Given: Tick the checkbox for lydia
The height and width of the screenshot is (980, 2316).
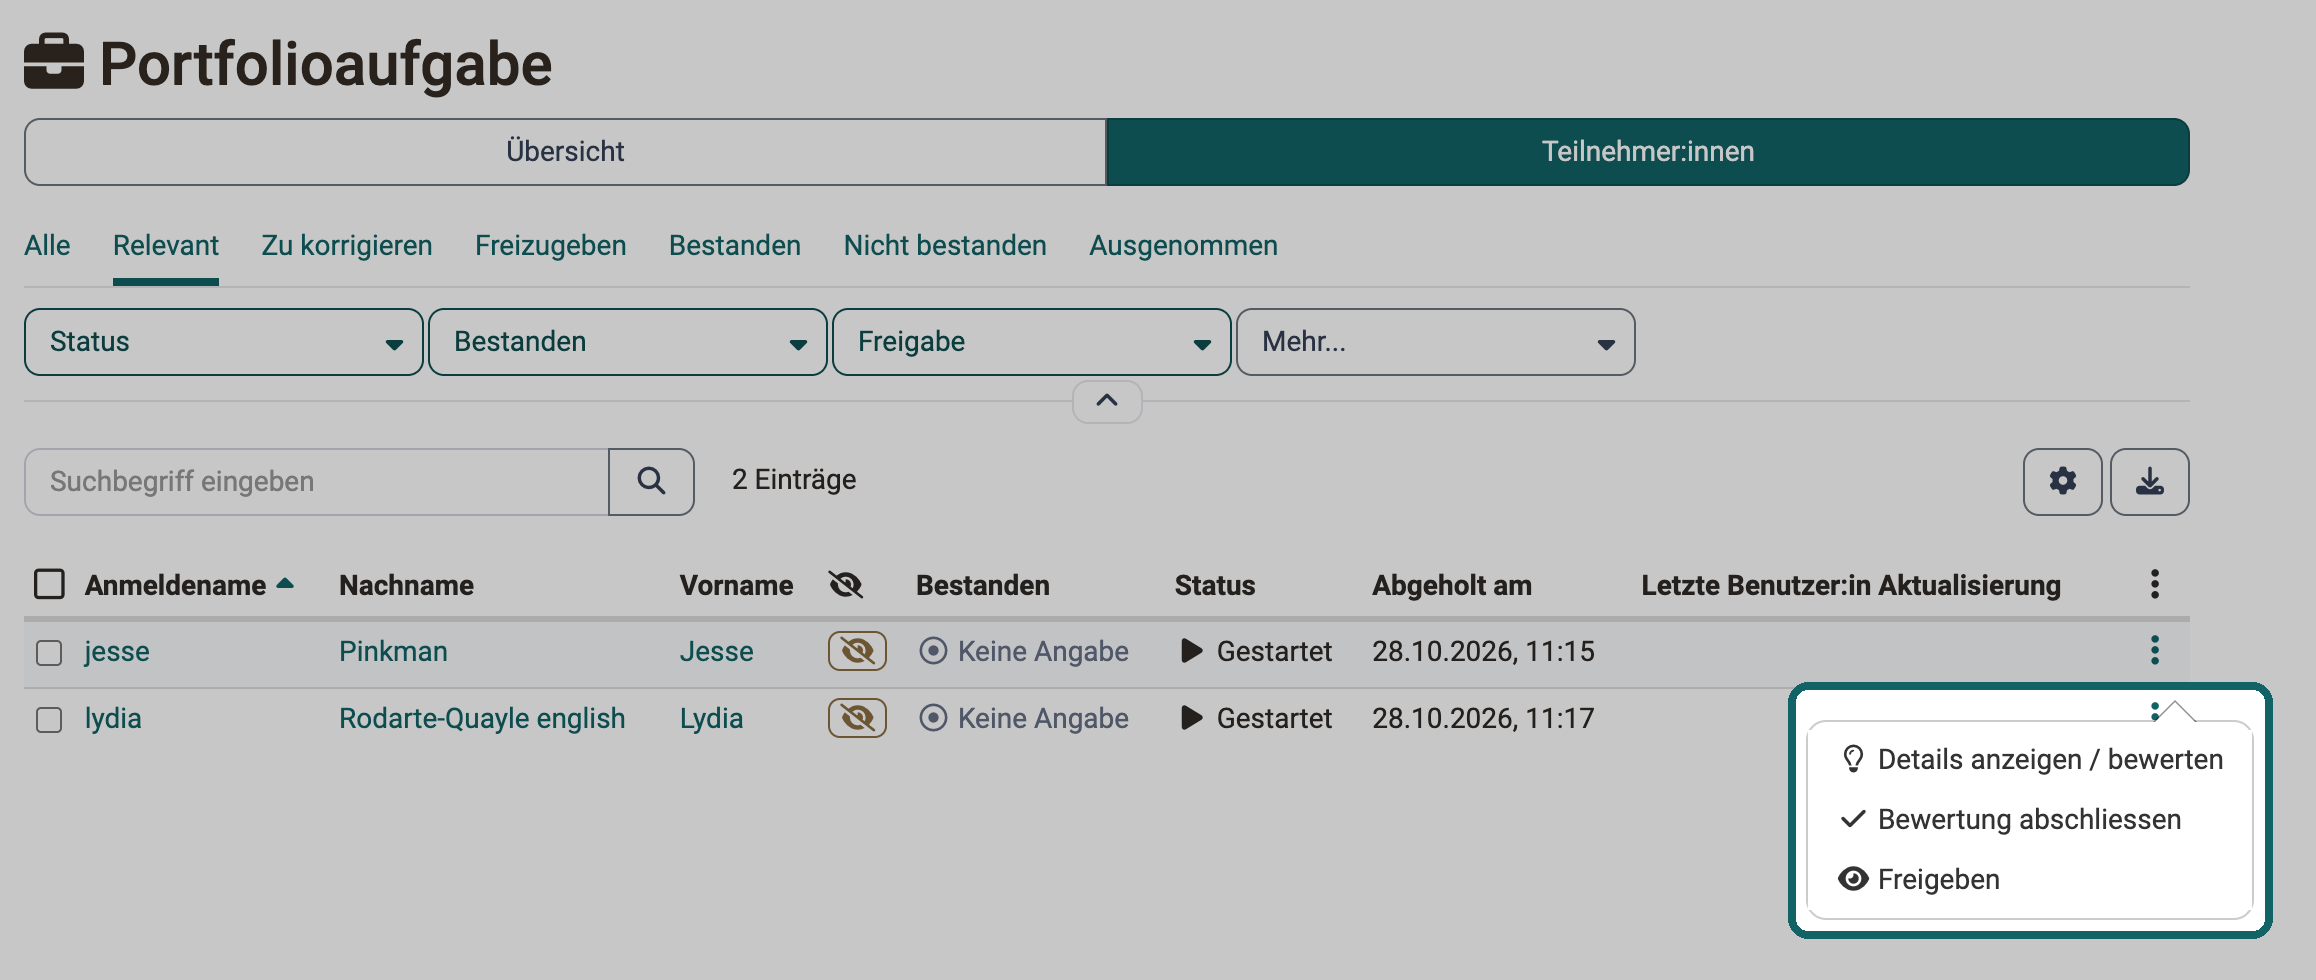Looking at the screenshot, I should pos(49,720).
